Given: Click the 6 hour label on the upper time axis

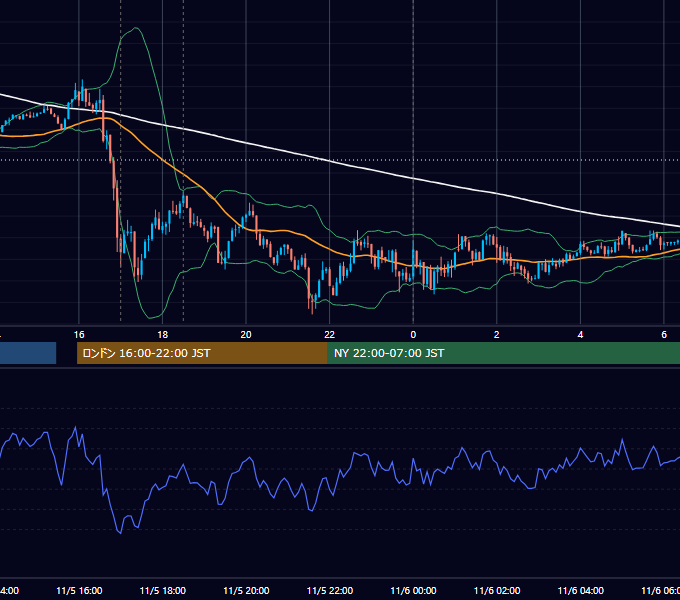Looking at the screenshot, I should 664,335.
